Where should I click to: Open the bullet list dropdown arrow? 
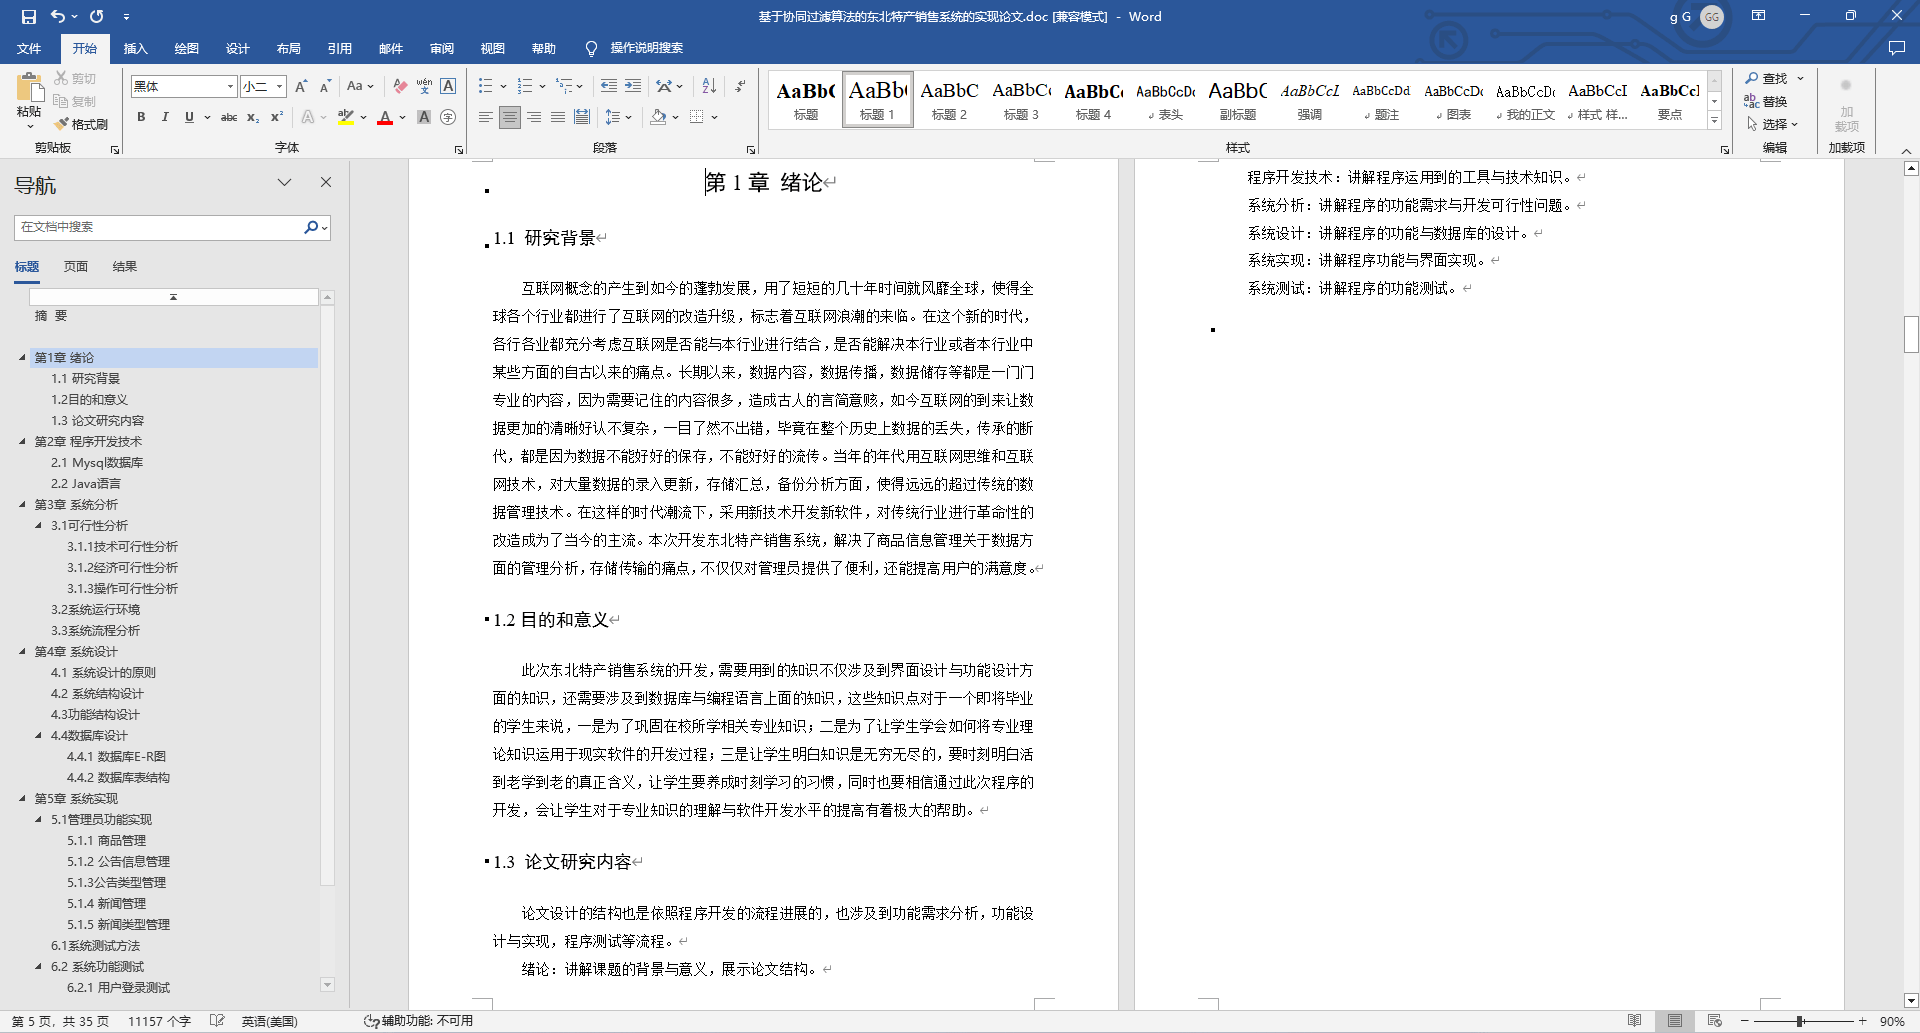click(x=503, y=87)
